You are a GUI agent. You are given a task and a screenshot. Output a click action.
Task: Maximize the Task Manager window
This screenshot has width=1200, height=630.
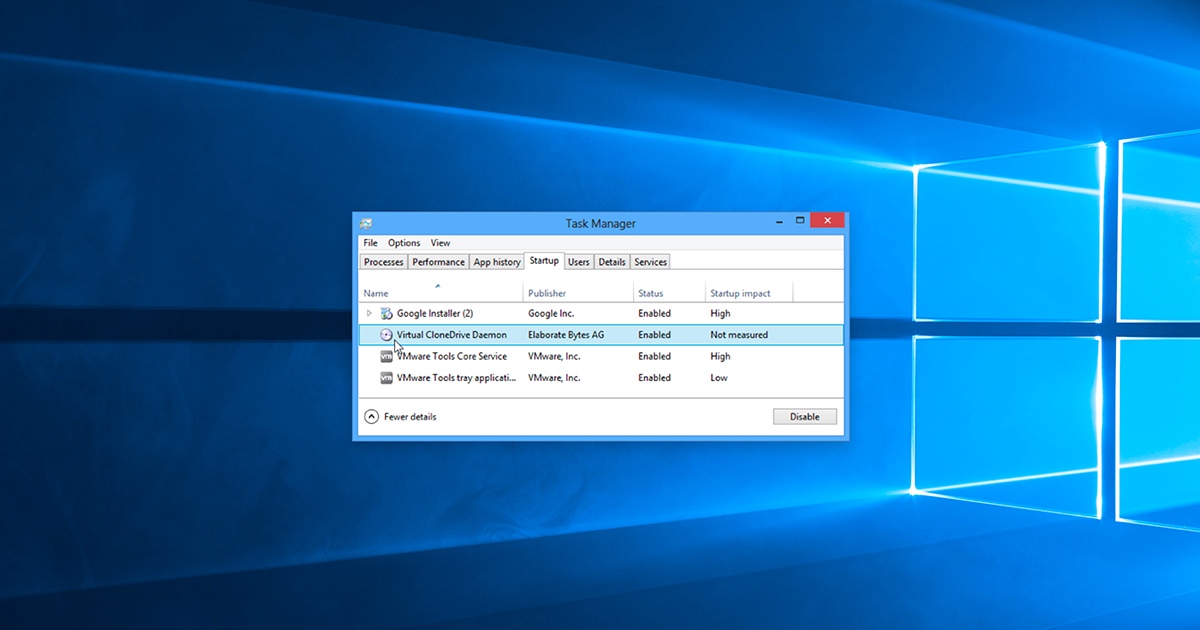[800, 221]
